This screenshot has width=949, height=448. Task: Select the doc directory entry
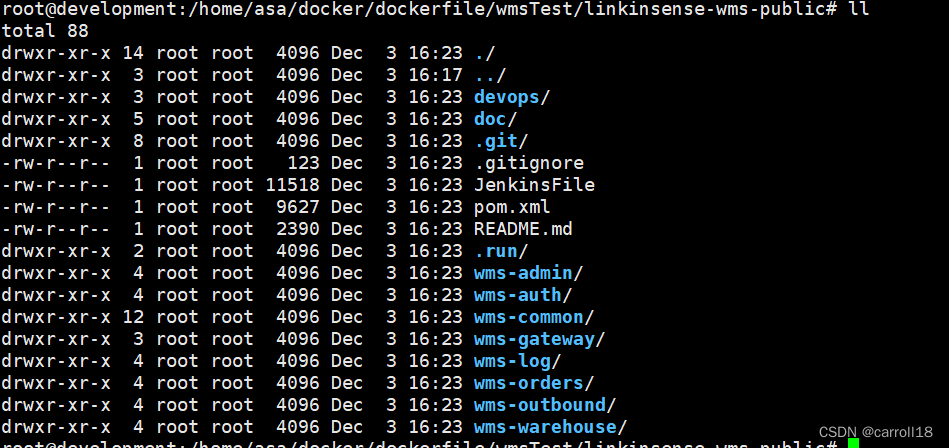pos(490,119)
